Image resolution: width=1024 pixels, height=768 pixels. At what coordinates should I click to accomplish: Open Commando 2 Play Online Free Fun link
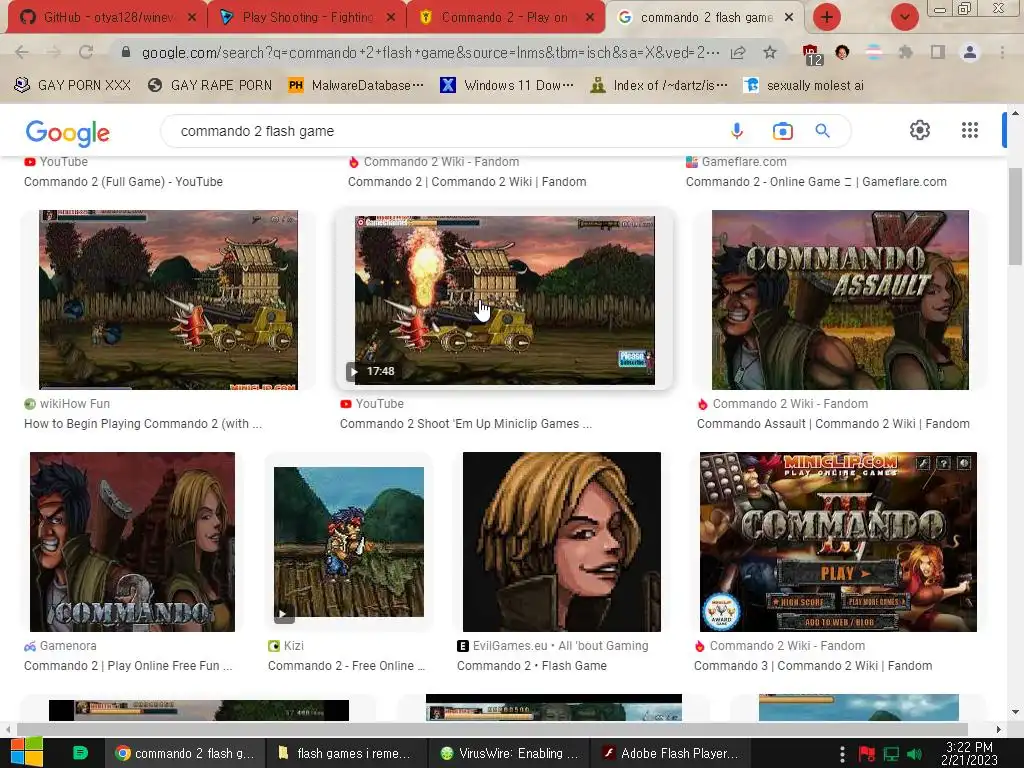point(128,665)
